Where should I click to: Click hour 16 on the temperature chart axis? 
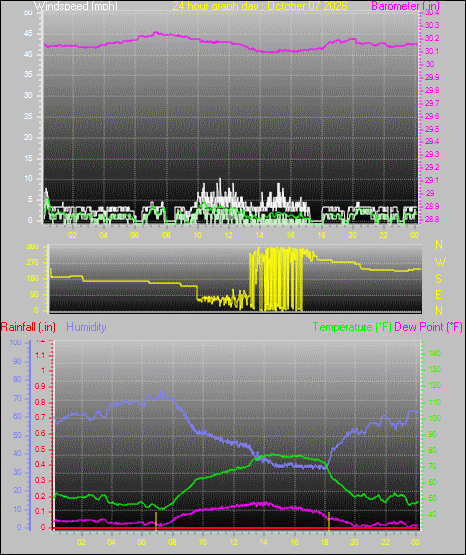click(294, 542)
